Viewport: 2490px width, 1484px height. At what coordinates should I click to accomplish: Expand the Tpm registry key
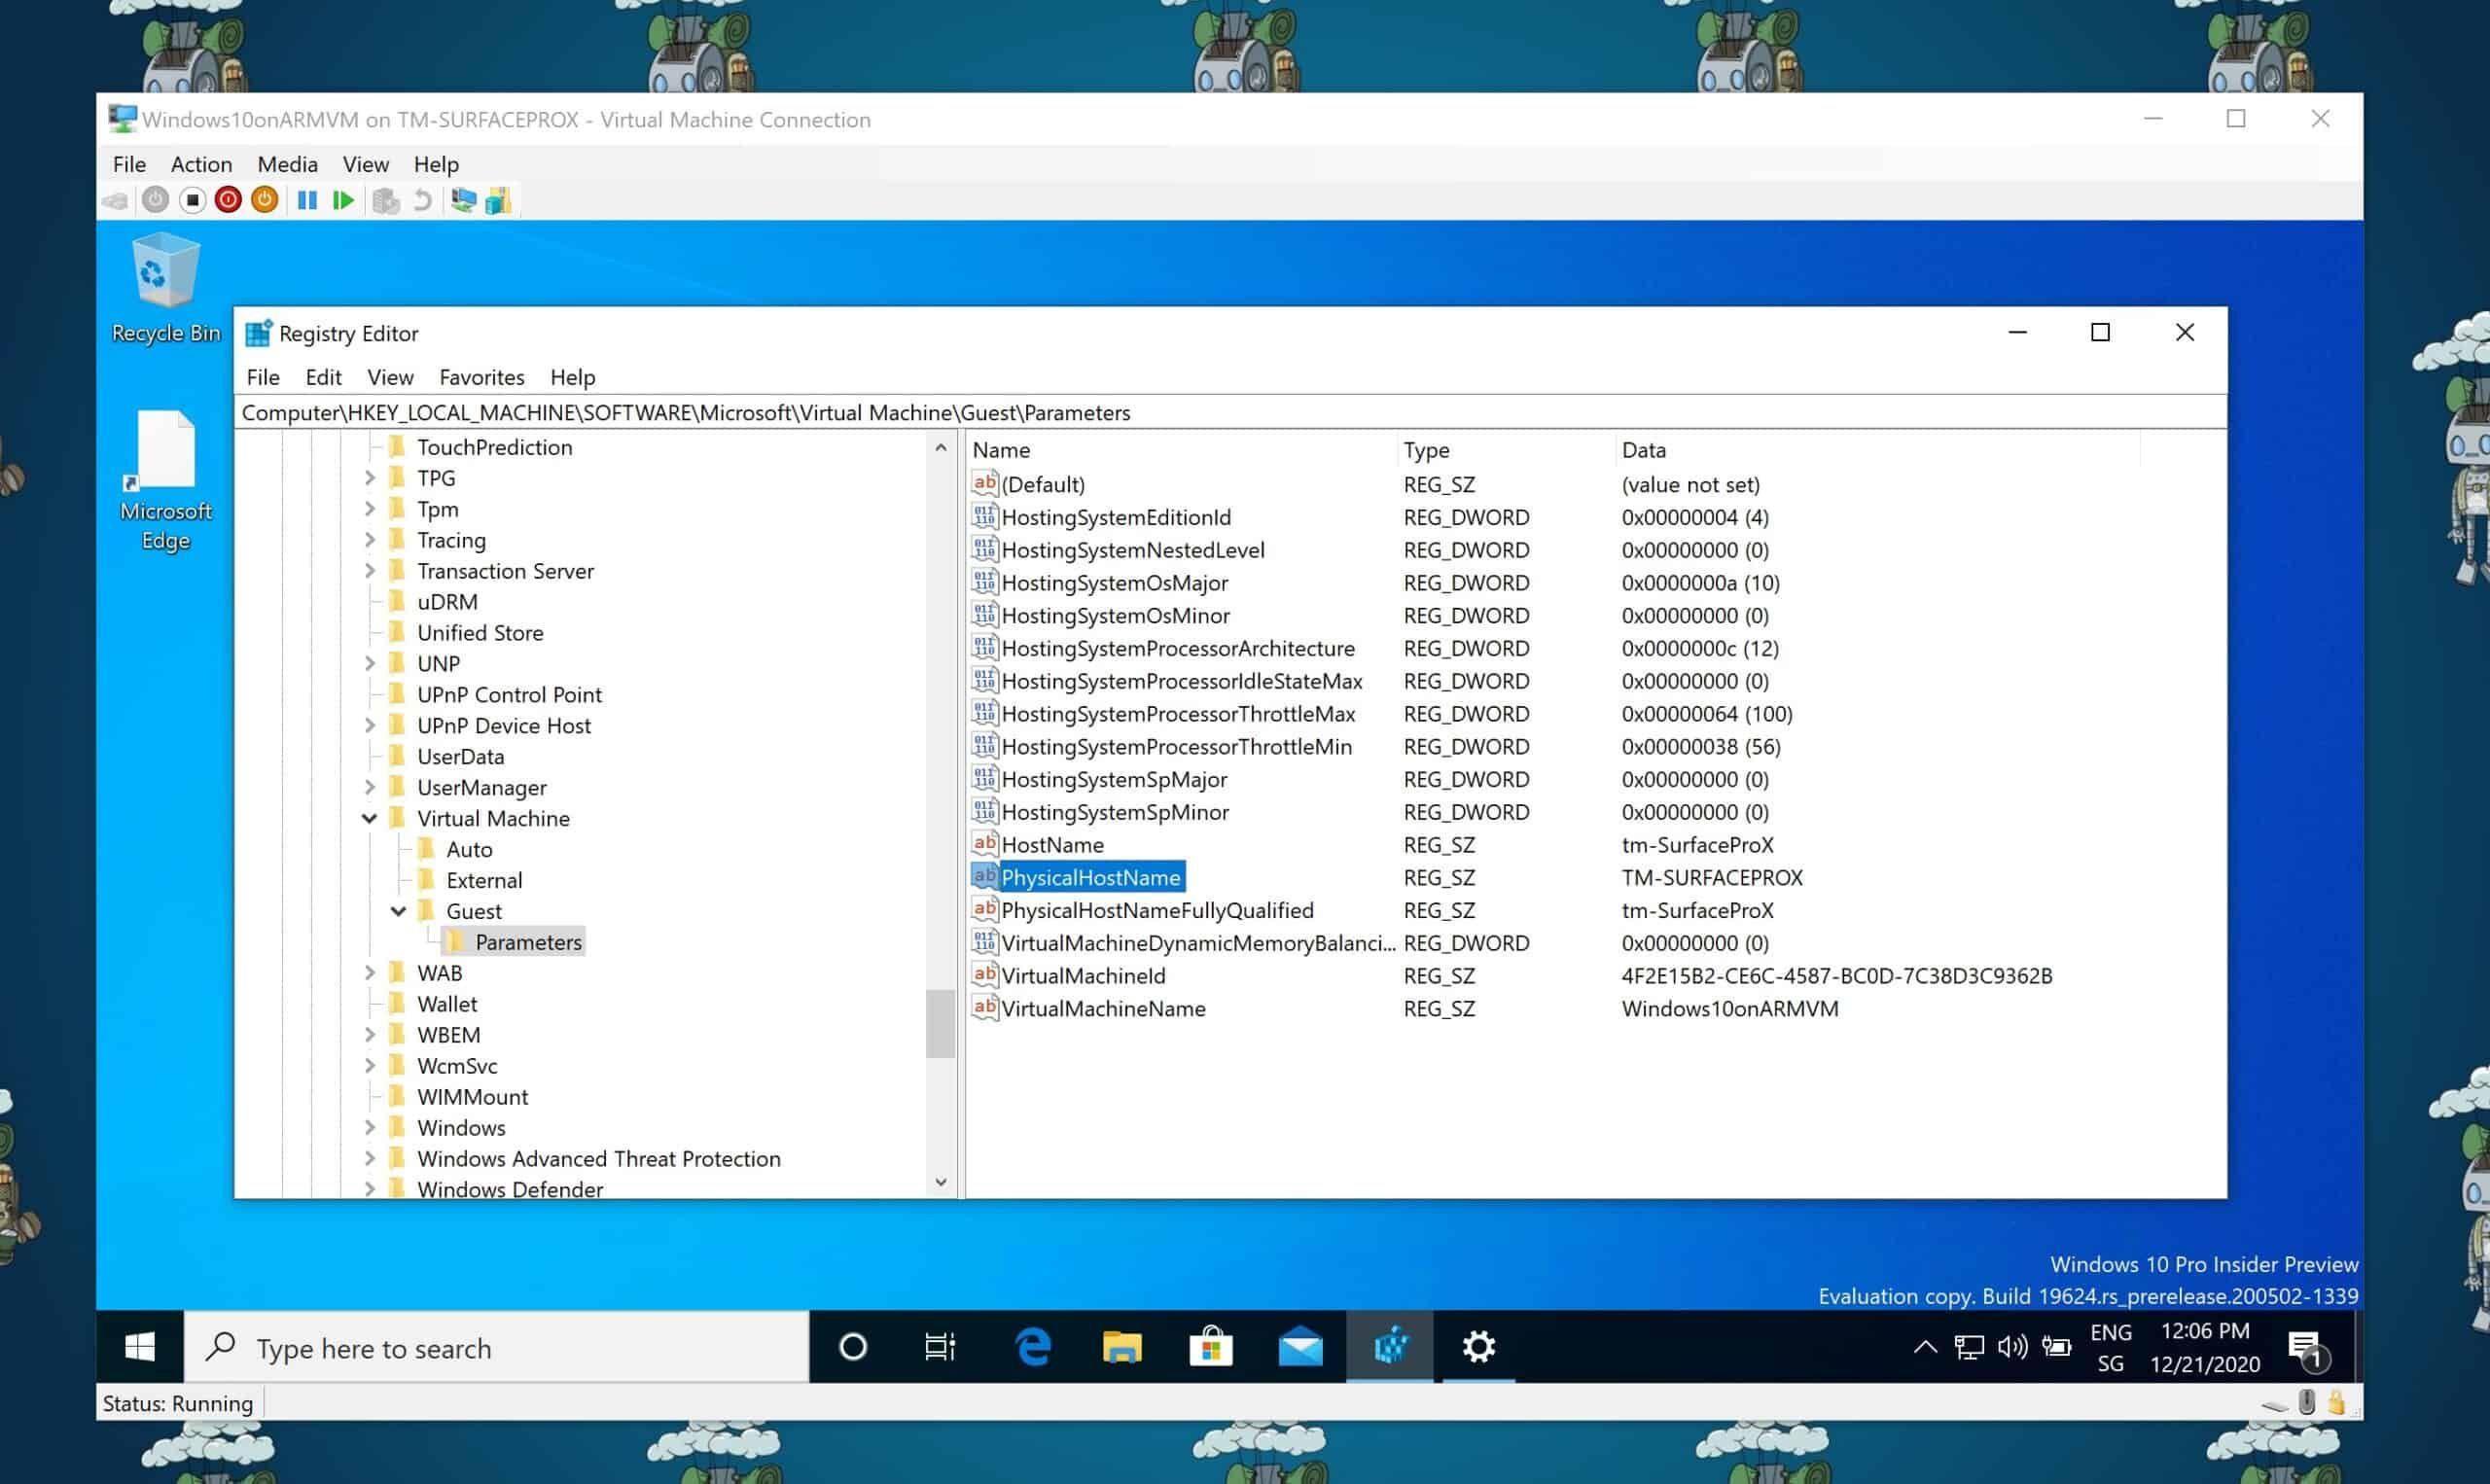369,508
